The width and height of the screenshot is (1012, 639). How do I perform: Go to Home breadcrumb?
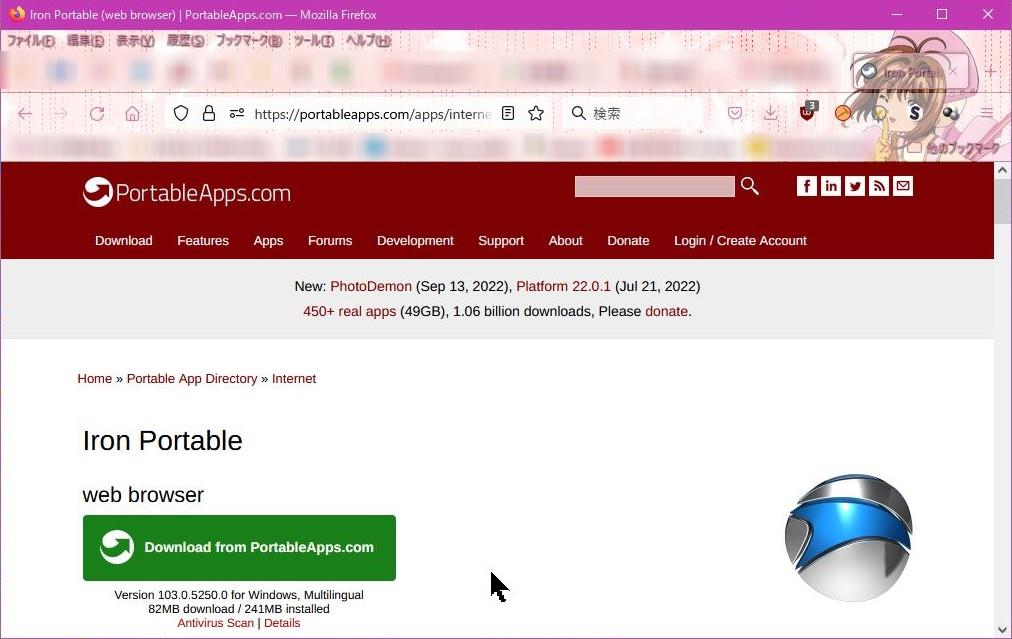[x=95, y=379]
